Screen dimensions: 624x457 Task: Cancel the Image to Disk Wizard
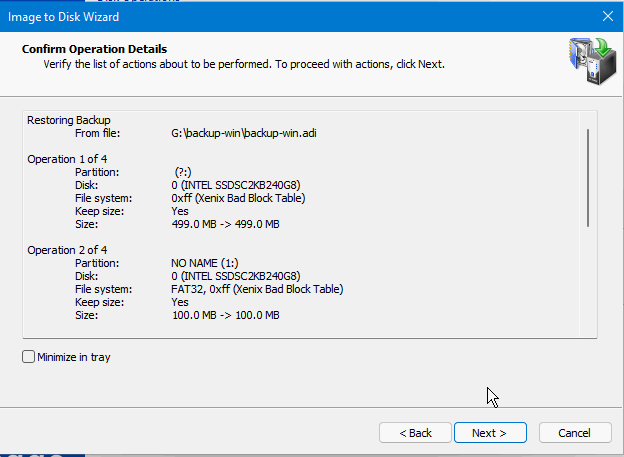575,433
